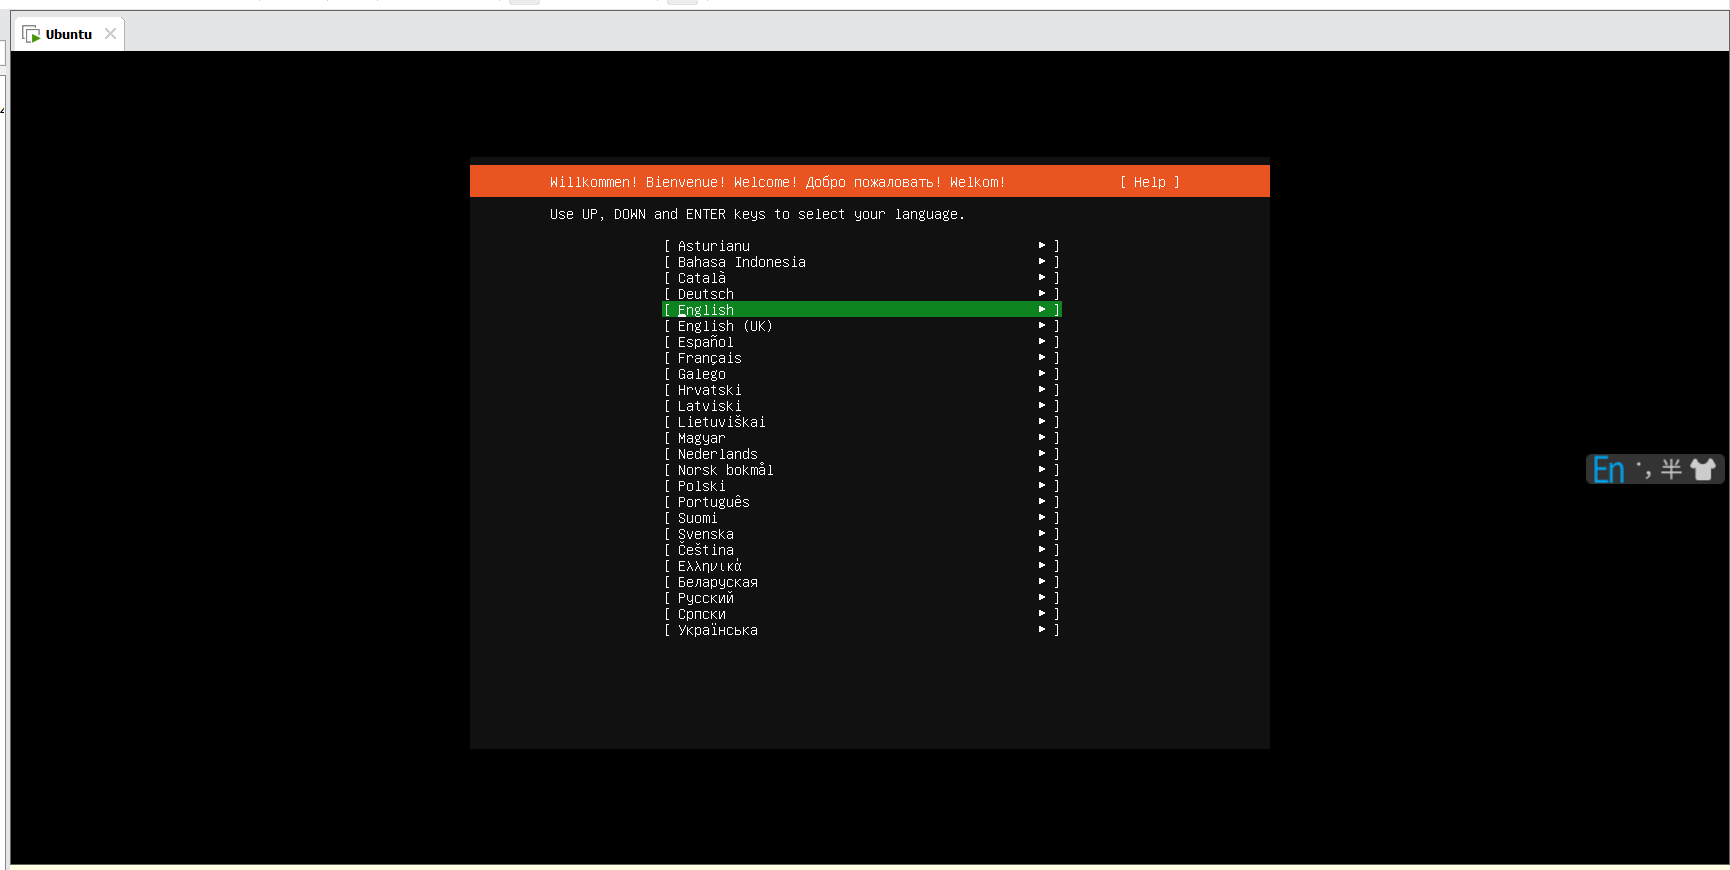Screen dimensions: 1730x870
Task: Pick Čeština language option
Action: [861, 550]
